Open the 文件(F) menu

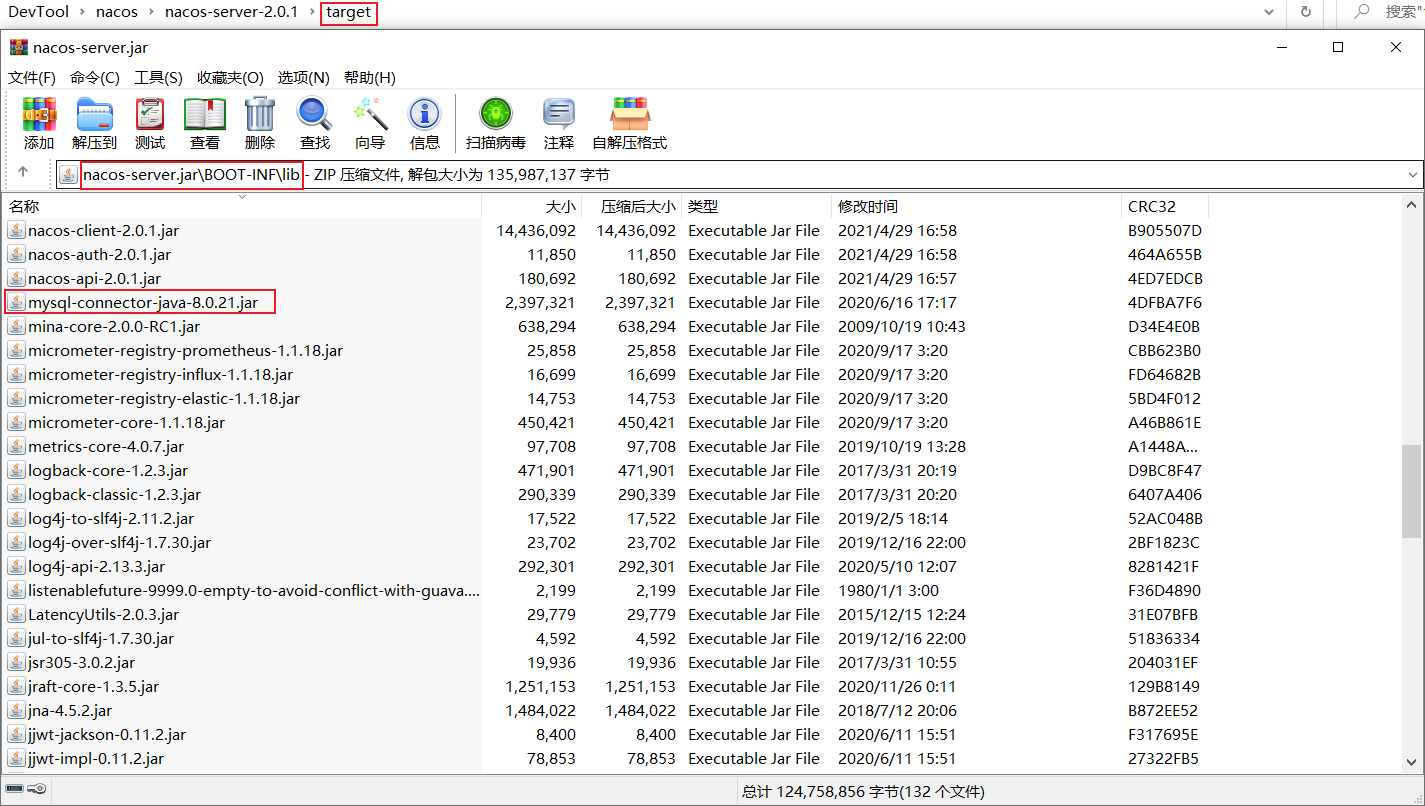tap(32, 77)
